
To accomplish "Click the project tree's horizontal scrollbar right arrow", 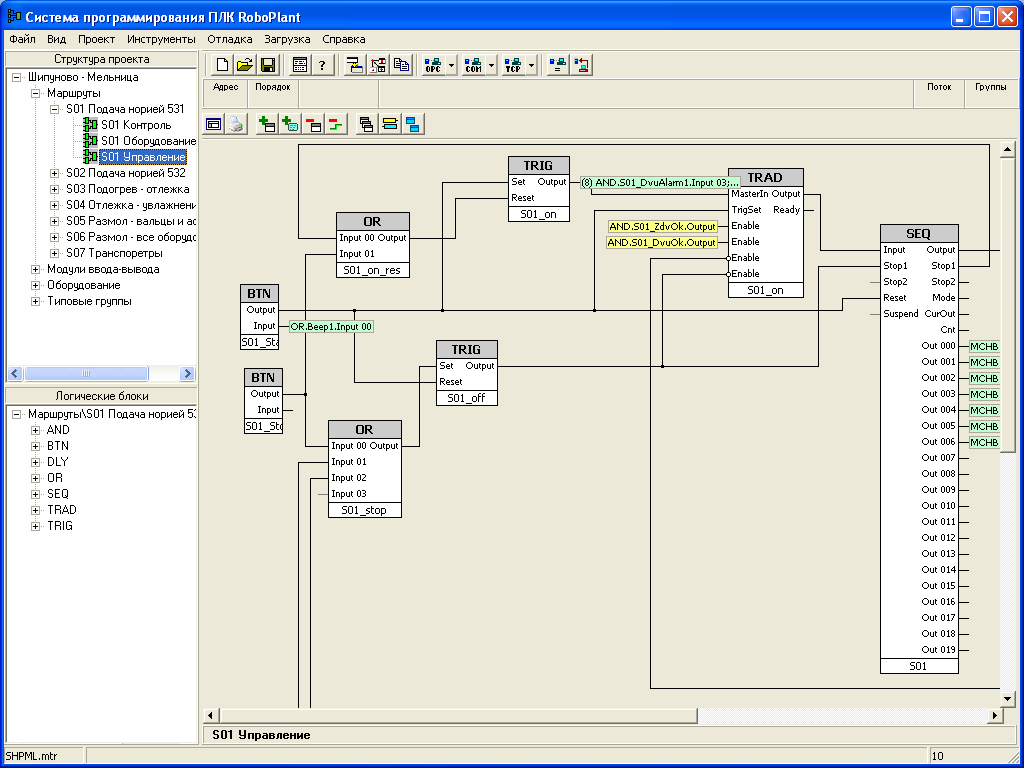I will pyautogui.click(x=187, y=373).
